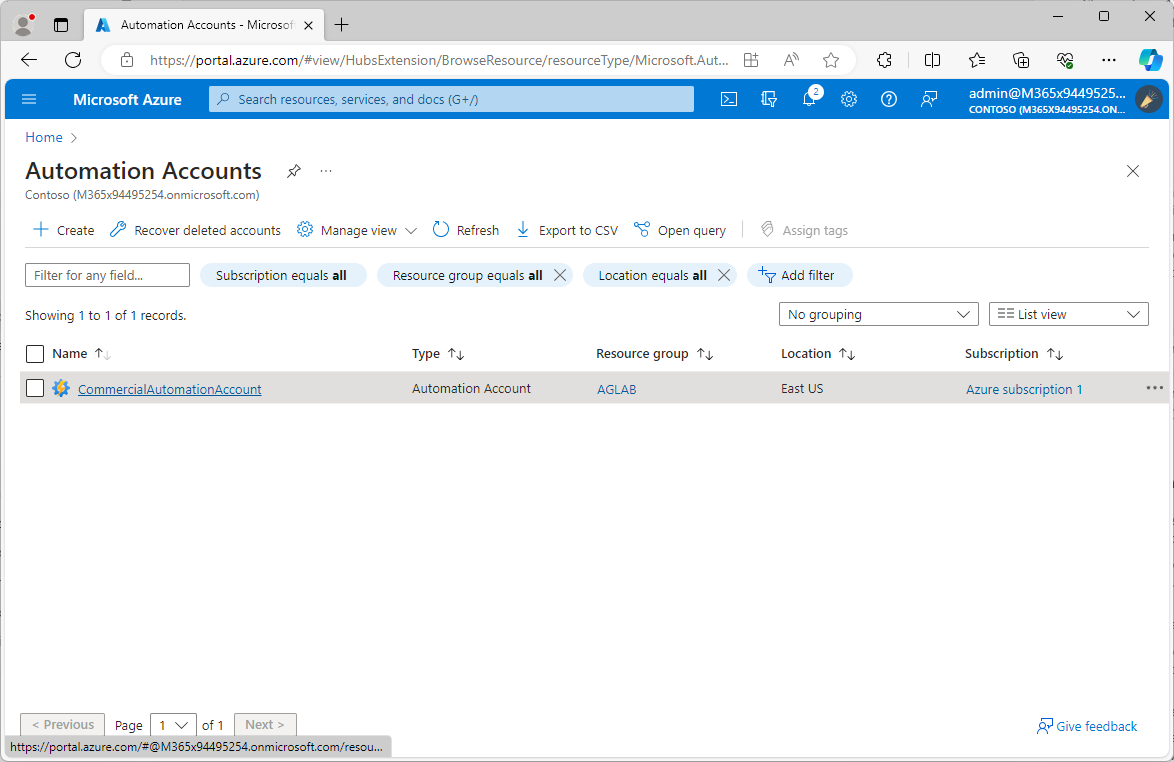Open the Azure Cloud Shell icon
1174x762 pixels.
pos(728,99)
